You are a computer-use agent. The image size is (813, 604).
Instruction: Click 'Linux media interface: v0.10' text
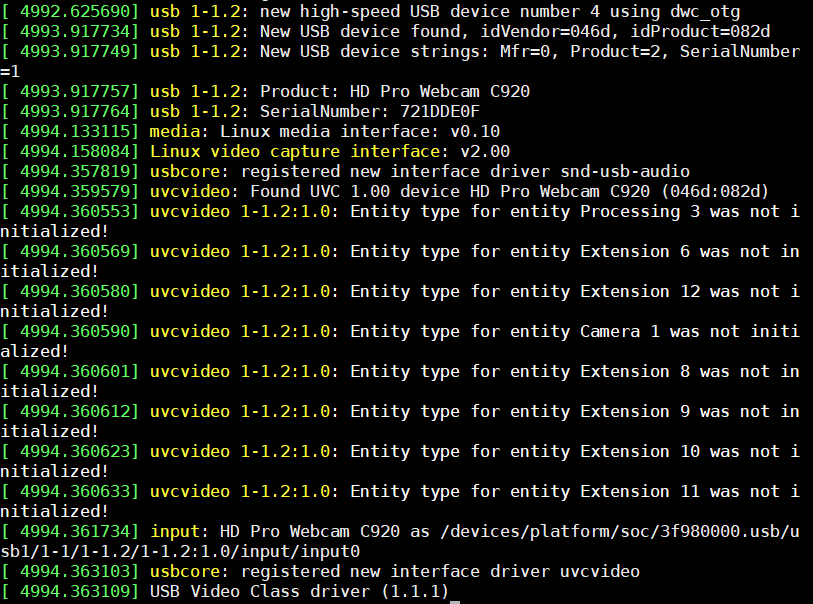click(x=360, y=132)
